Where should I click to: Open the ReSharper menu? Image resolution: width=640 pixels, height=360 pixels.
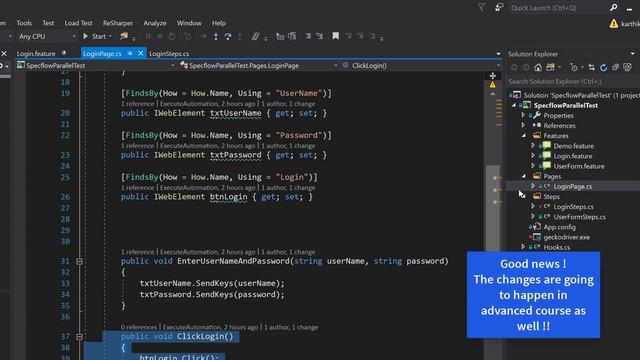118,23
